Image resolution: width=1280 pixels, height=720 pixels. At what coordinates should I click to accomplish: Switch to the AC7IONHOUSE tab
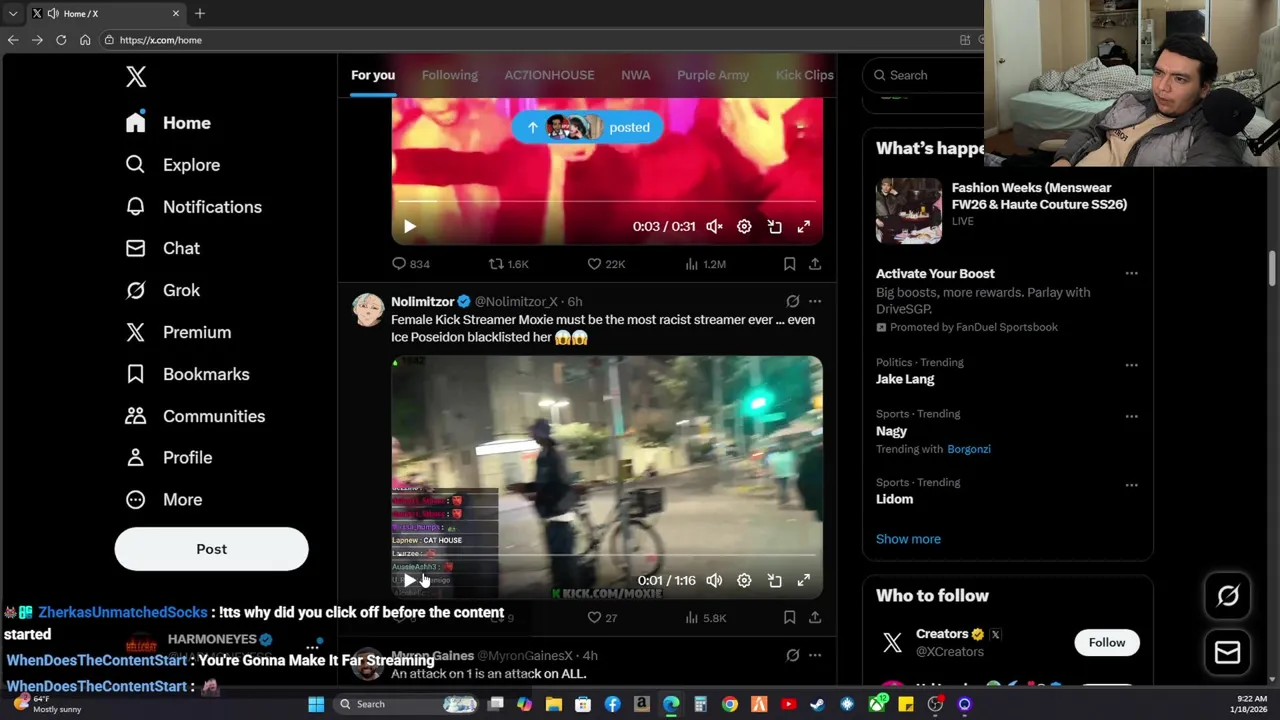549,75
